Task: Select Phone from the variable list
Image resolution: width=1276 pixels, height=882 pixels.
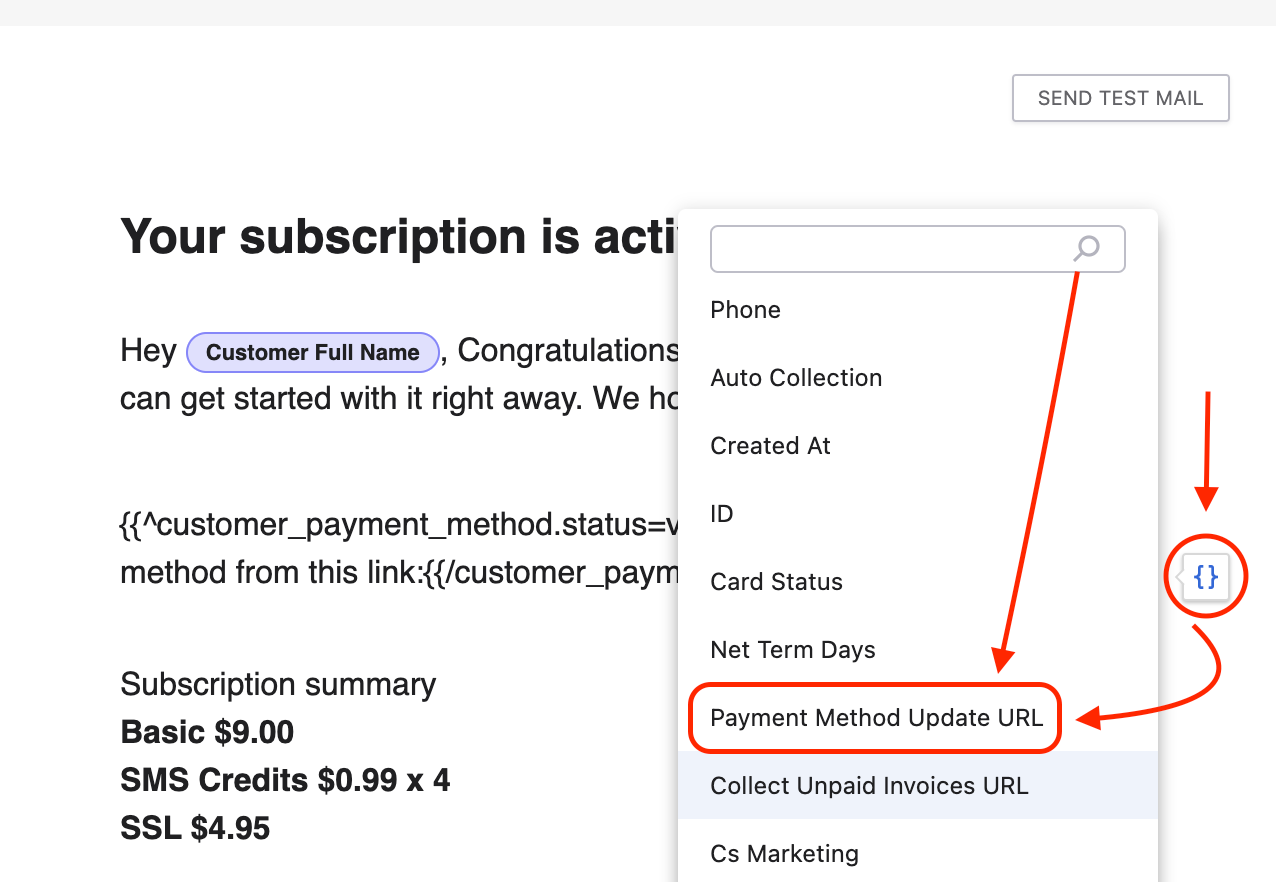Action: [746, 310]
